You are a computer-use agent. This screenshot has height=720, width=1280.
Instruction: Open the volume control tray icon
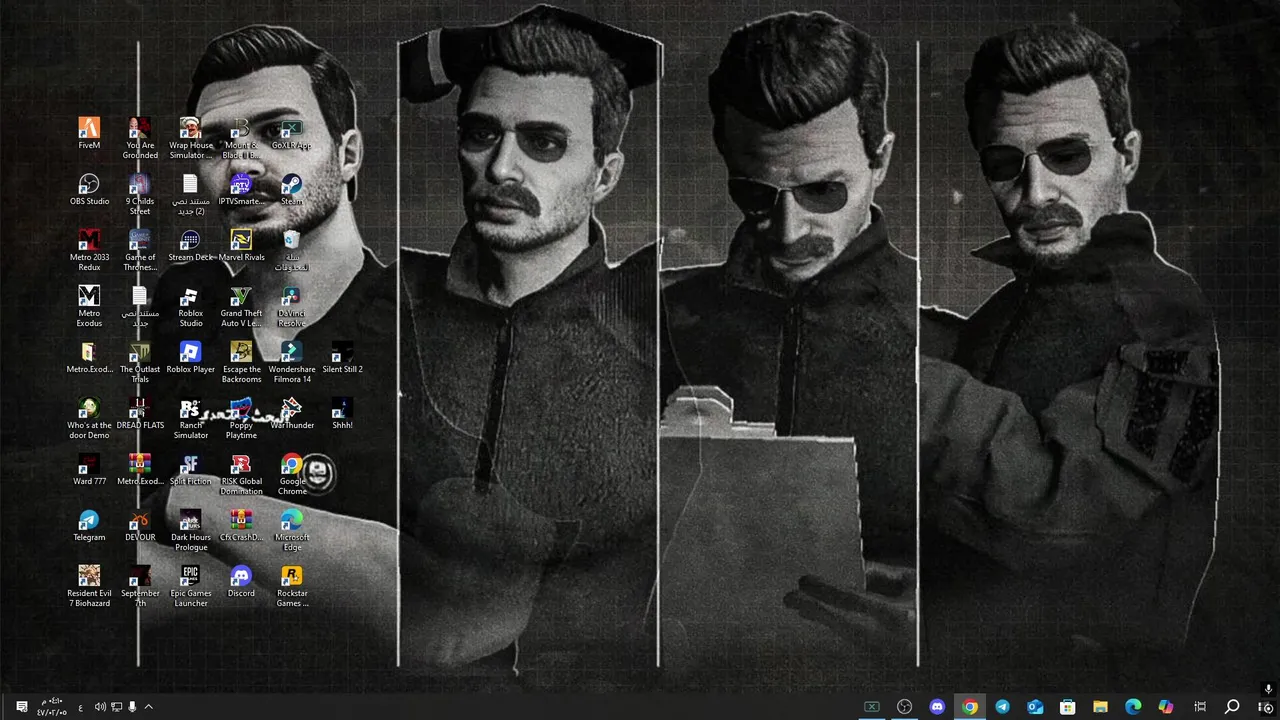[x=100, y=707]
